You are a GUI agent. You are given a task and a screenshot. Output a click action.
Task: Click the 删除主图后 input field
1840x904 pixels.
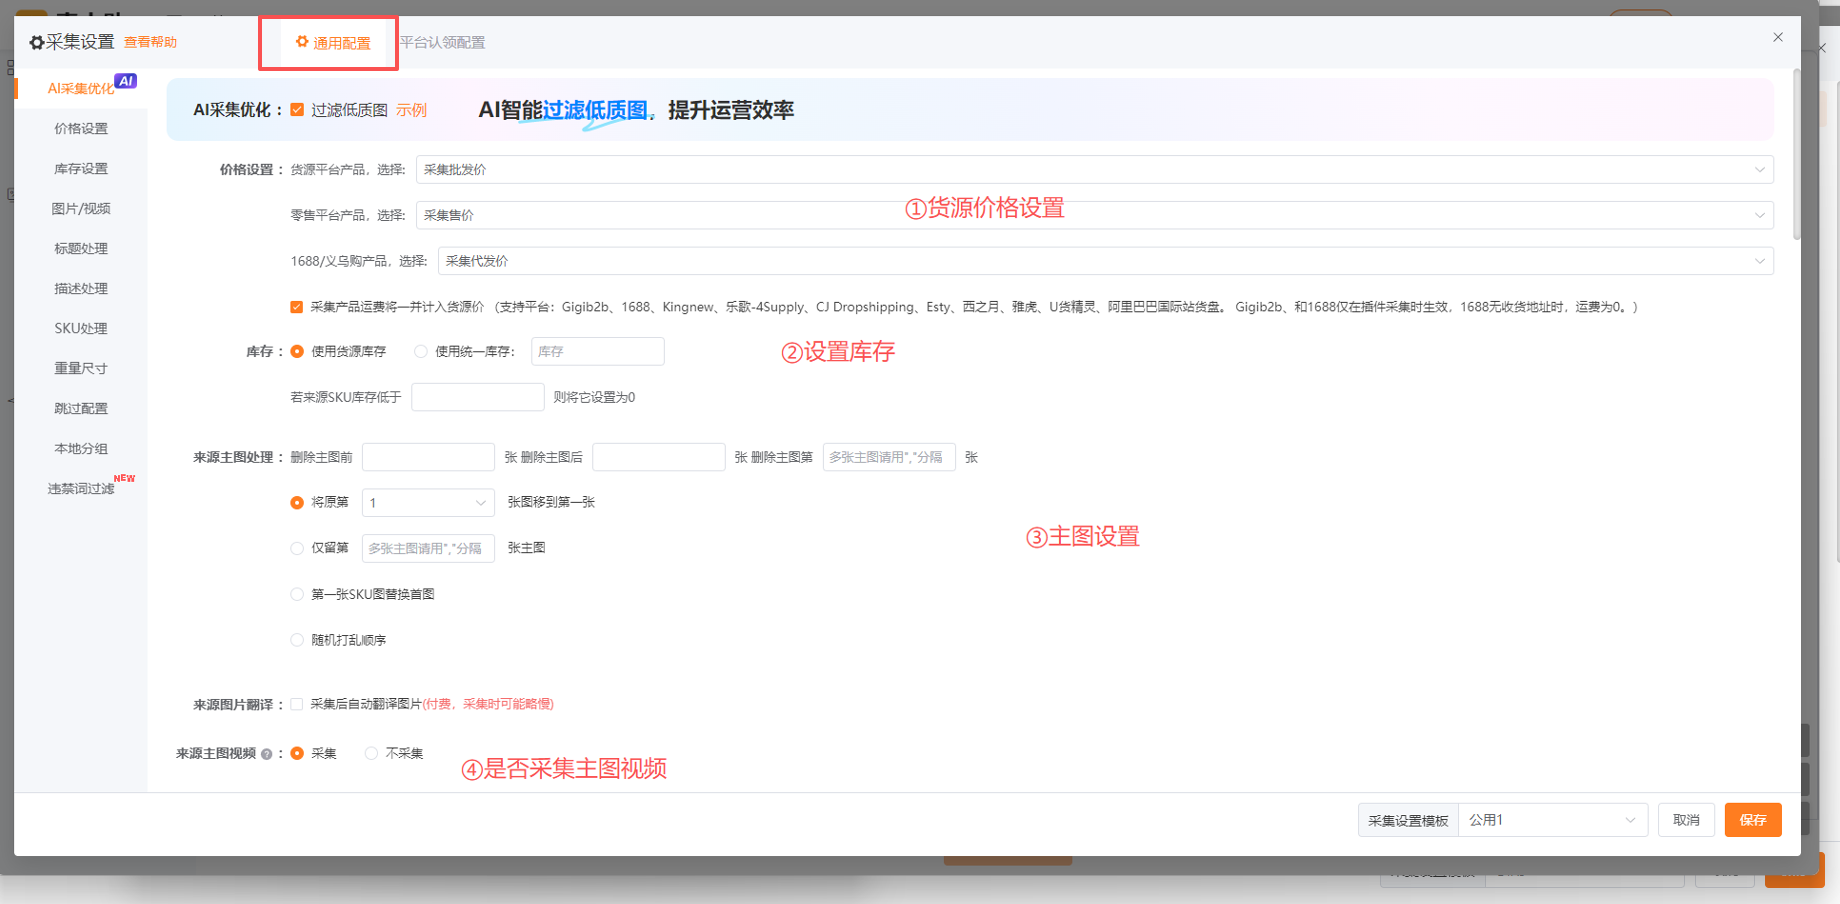pyautogui.click(x=659, y=457)
